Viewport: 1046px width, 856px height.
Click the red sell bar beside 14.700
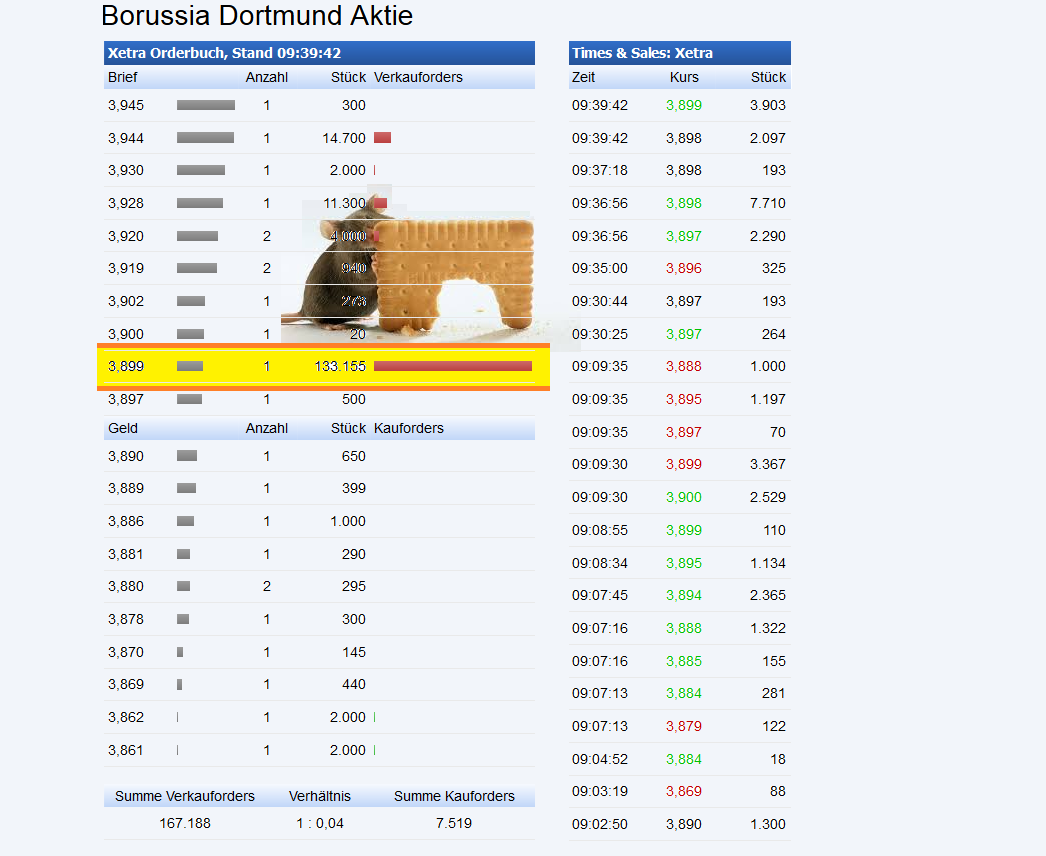click(x=382, y=137)
